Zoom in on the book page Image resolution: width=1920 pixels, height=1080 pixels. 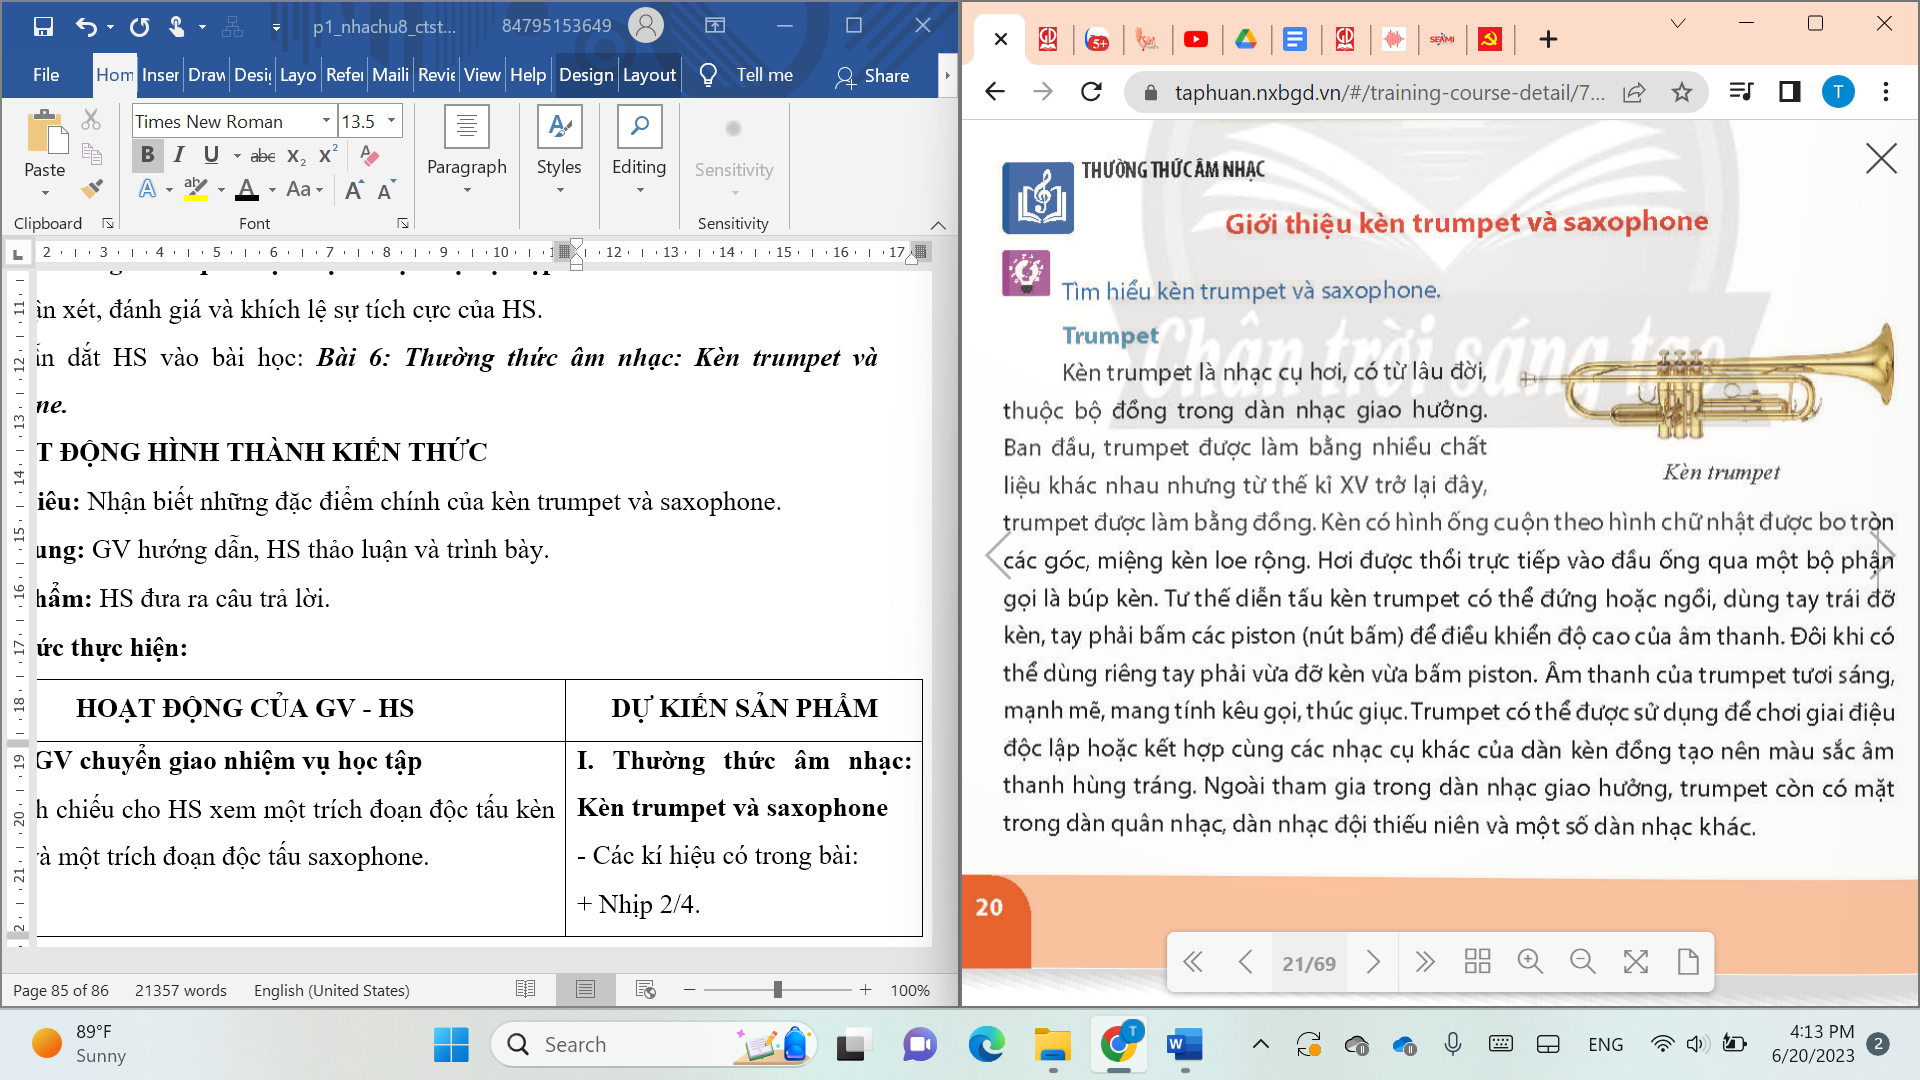click(x=1530, y=962)
